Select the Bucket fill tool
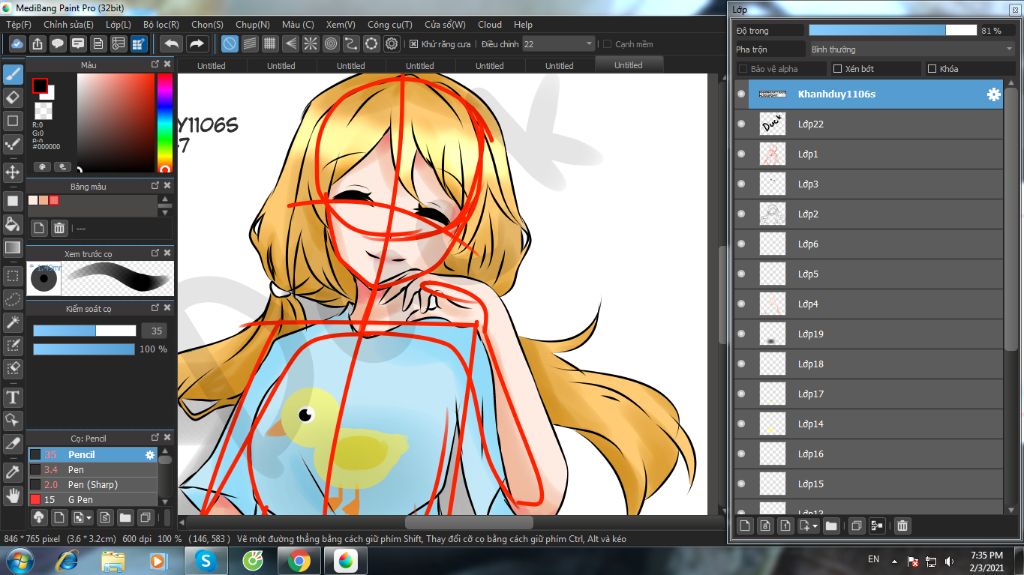Viewport: 1024px width, 575px height. 12,225
